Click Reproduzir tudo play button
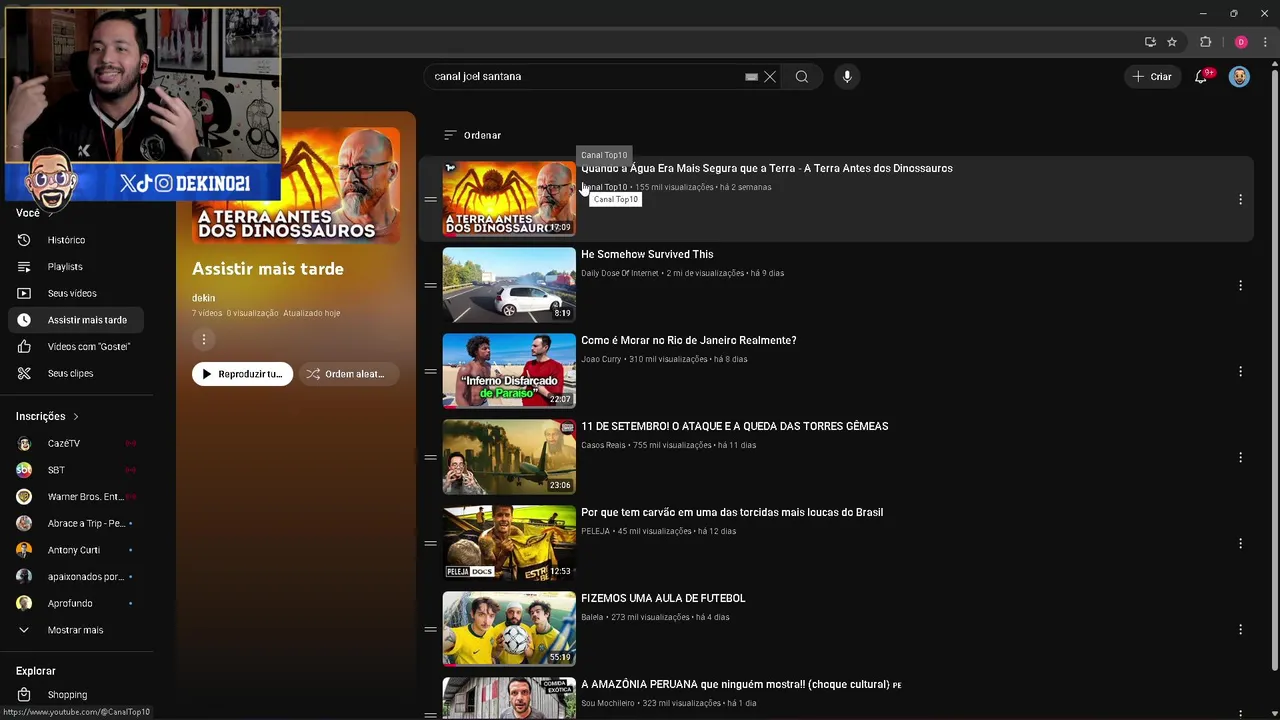 point(242,374)
